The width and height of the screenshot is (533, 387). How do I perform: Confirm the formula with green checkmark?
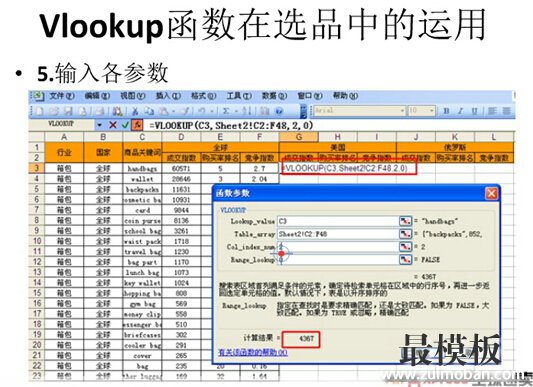[125, 125]
